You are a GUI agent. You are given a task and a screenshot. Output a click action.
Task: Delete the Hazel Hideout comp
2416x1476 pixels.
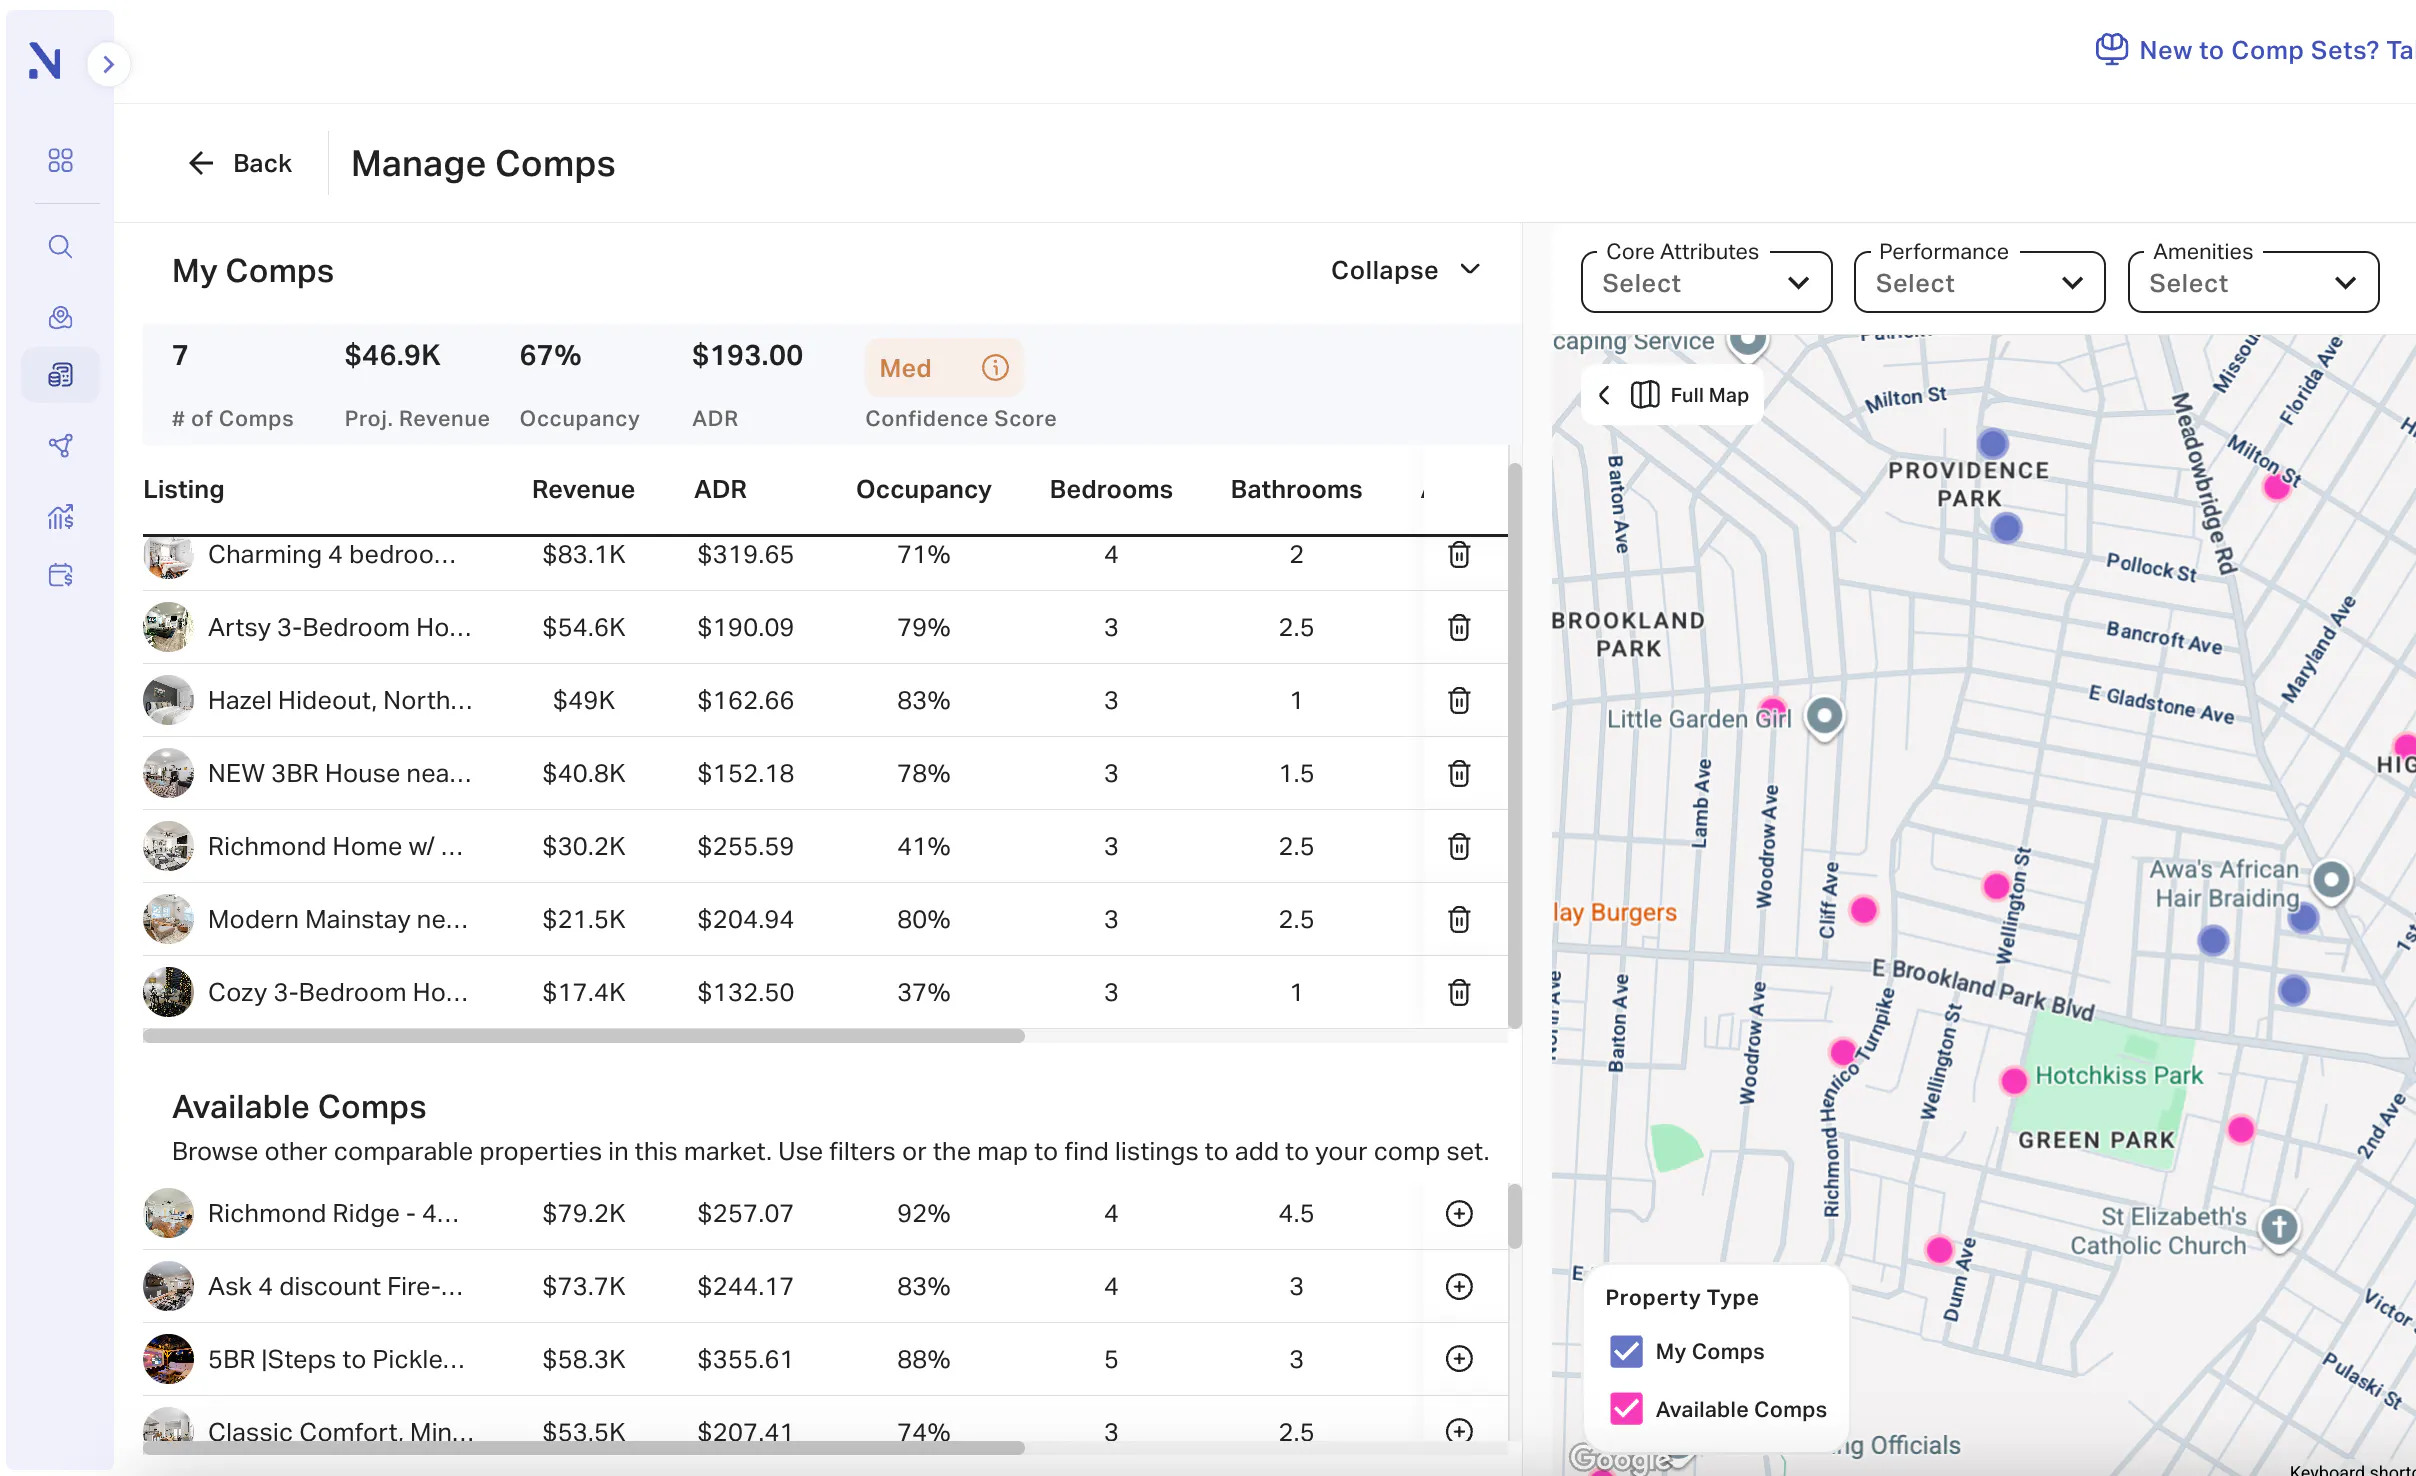pos(1459,700)
